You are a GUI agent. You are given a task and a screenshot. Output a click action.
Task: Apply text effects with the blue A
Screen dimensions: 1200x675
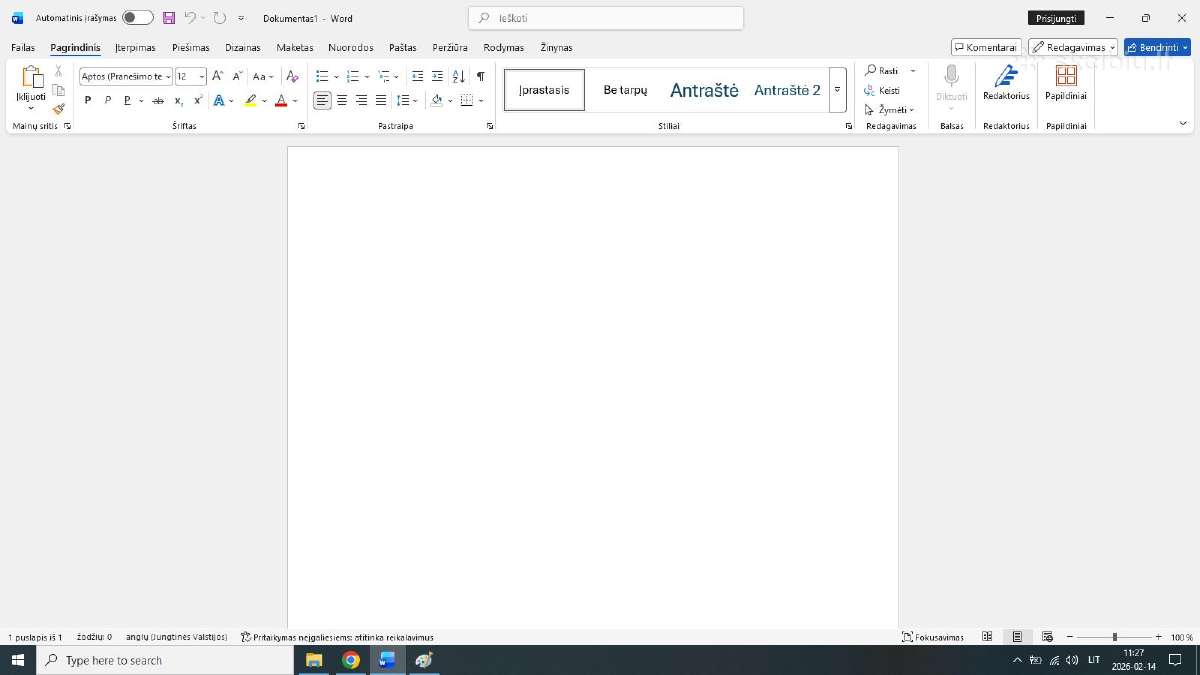click(219, 100)
